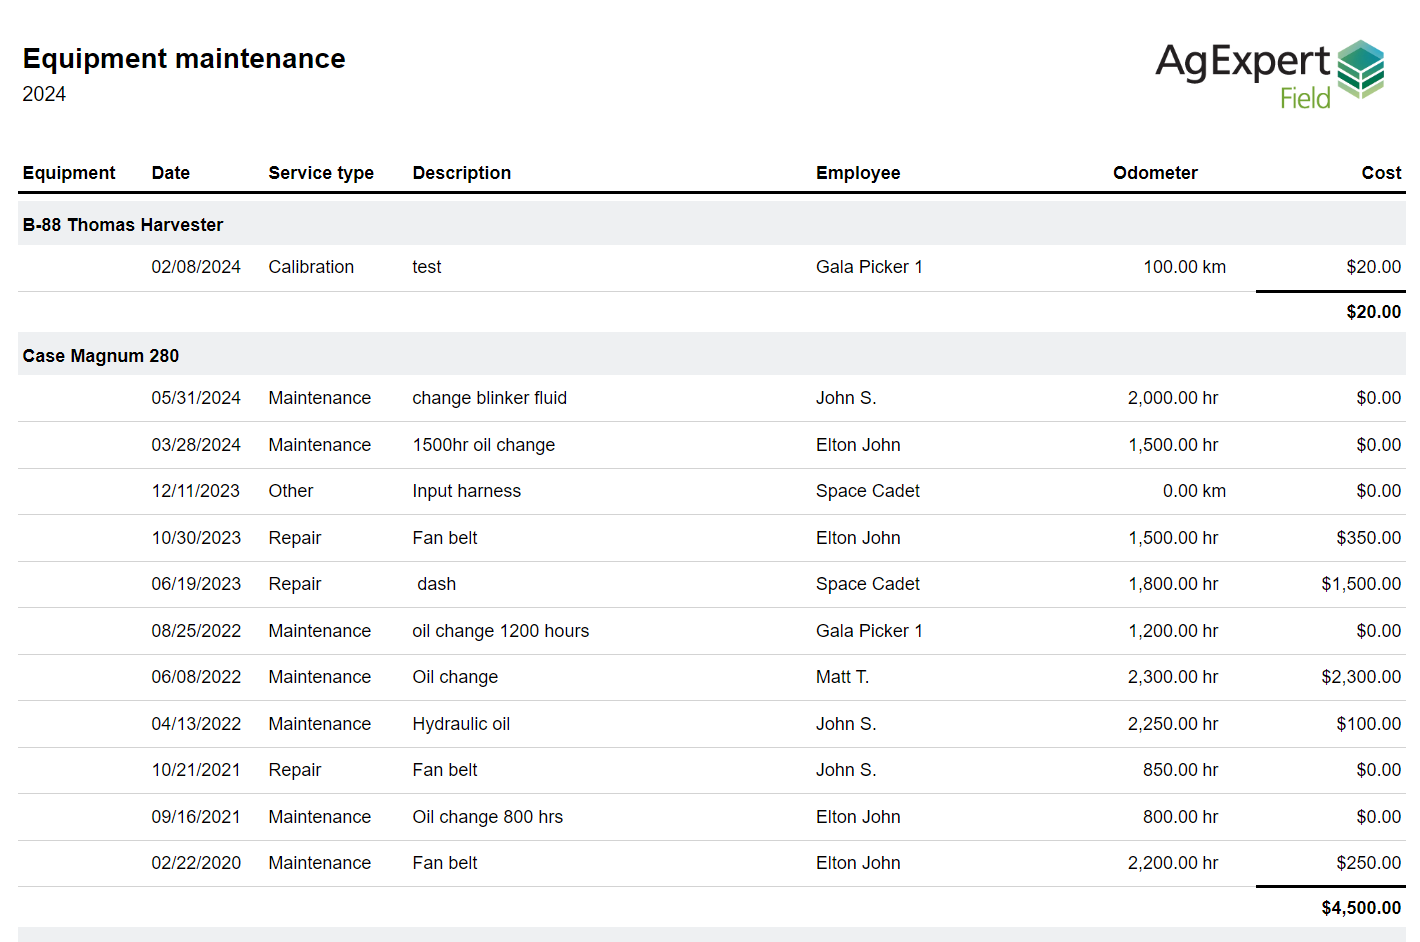Screen dimensions: 1420x942
Task: Select Matt T. in the Employee column
Action: point(842,677)
